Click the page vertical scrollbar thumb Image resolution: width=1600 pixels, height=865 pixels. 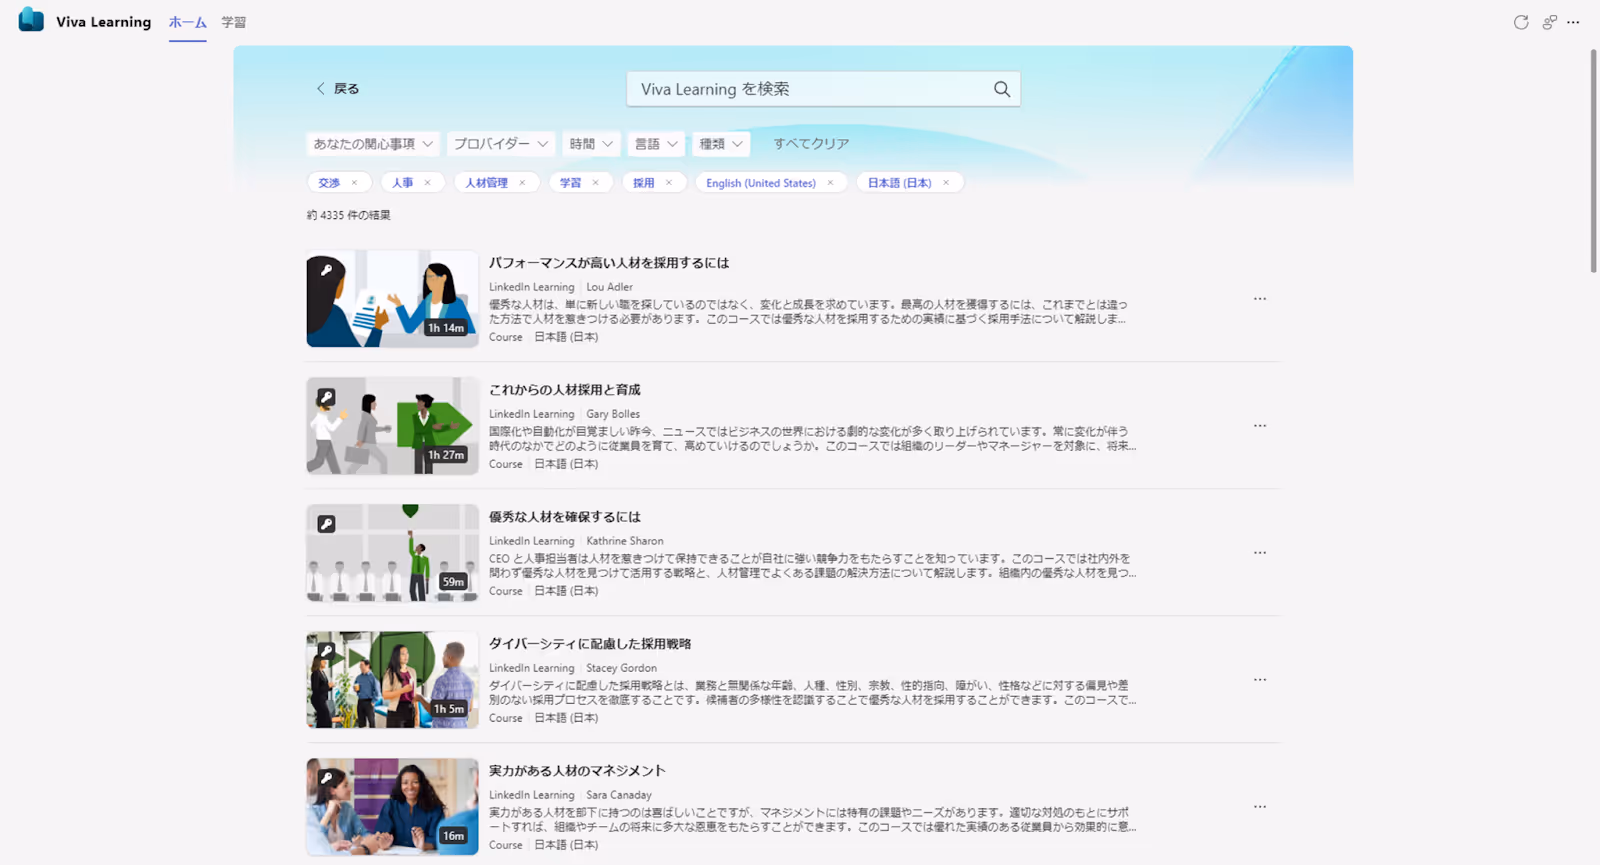[1593, 160]
